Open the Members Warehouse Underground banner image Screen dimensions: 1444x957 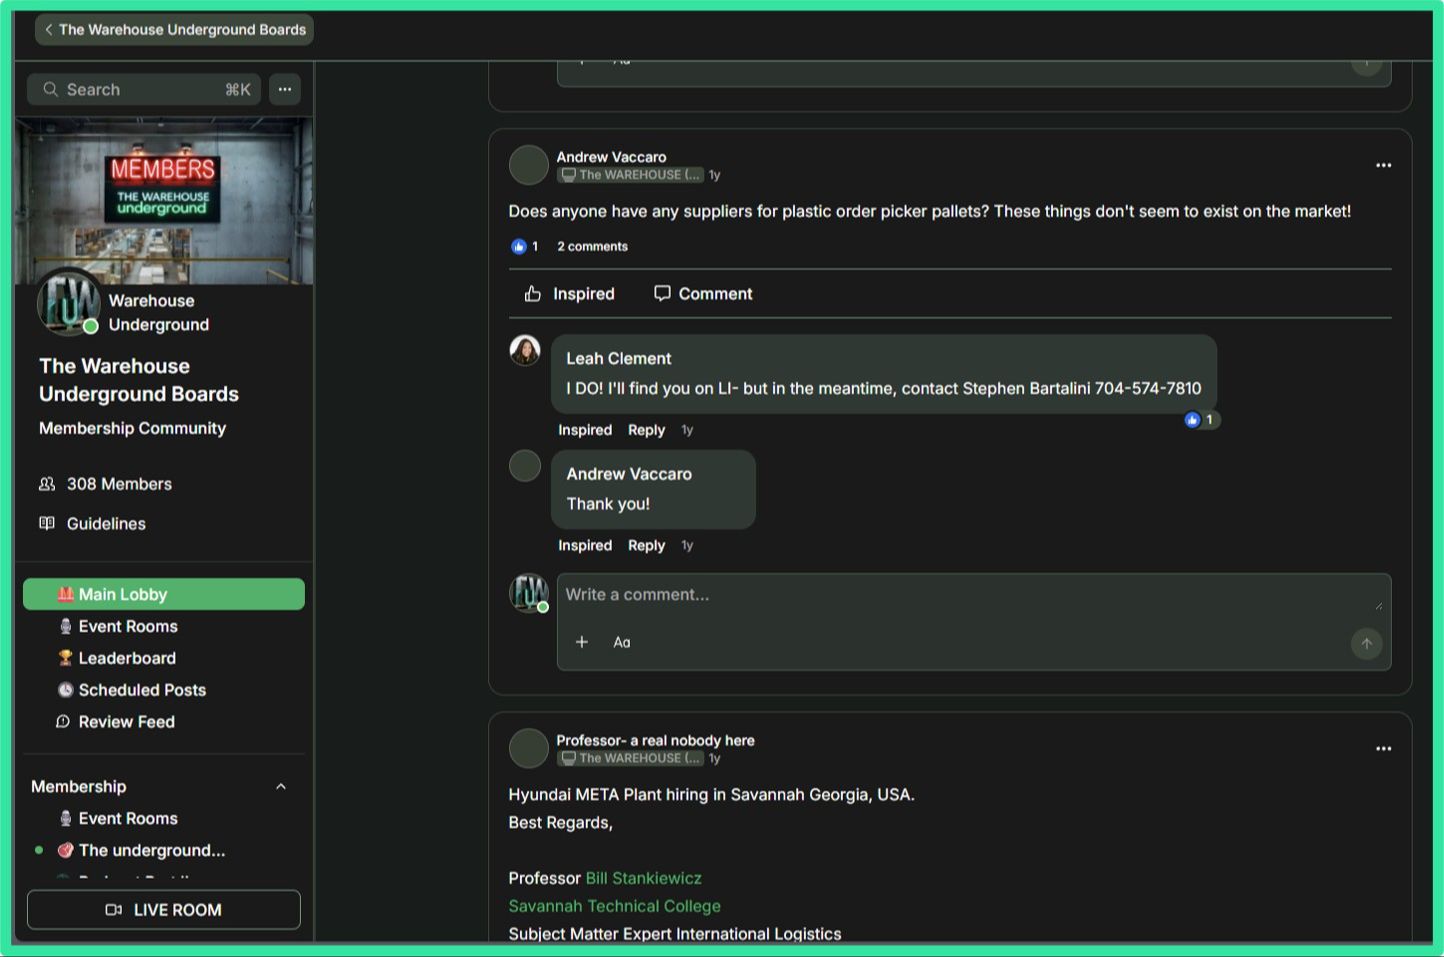(x=164, y=200)
